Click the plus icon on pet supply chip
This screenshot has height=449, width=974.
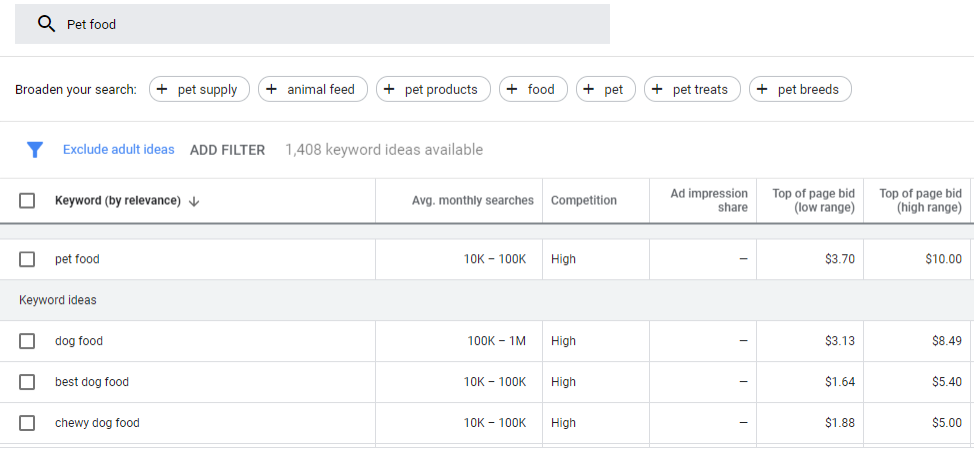click(x=163, y=90)
